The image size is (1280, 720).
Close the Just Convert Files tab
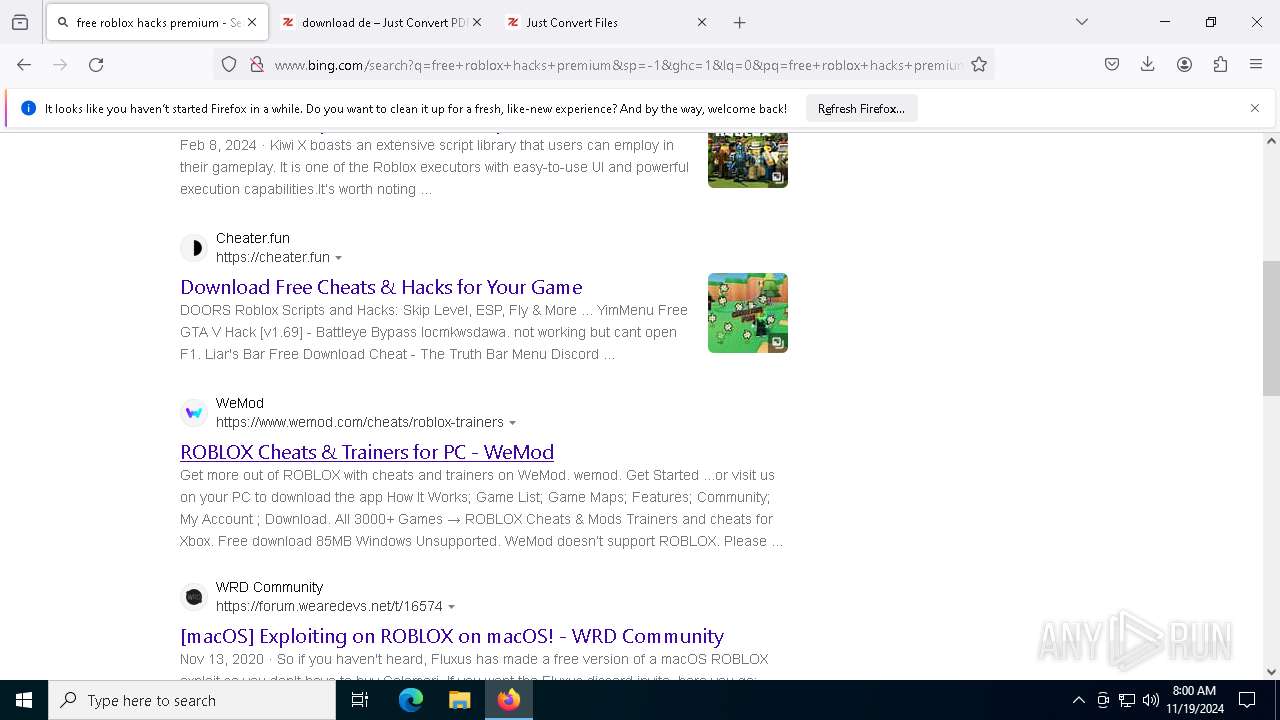click(x=702, y=22)
